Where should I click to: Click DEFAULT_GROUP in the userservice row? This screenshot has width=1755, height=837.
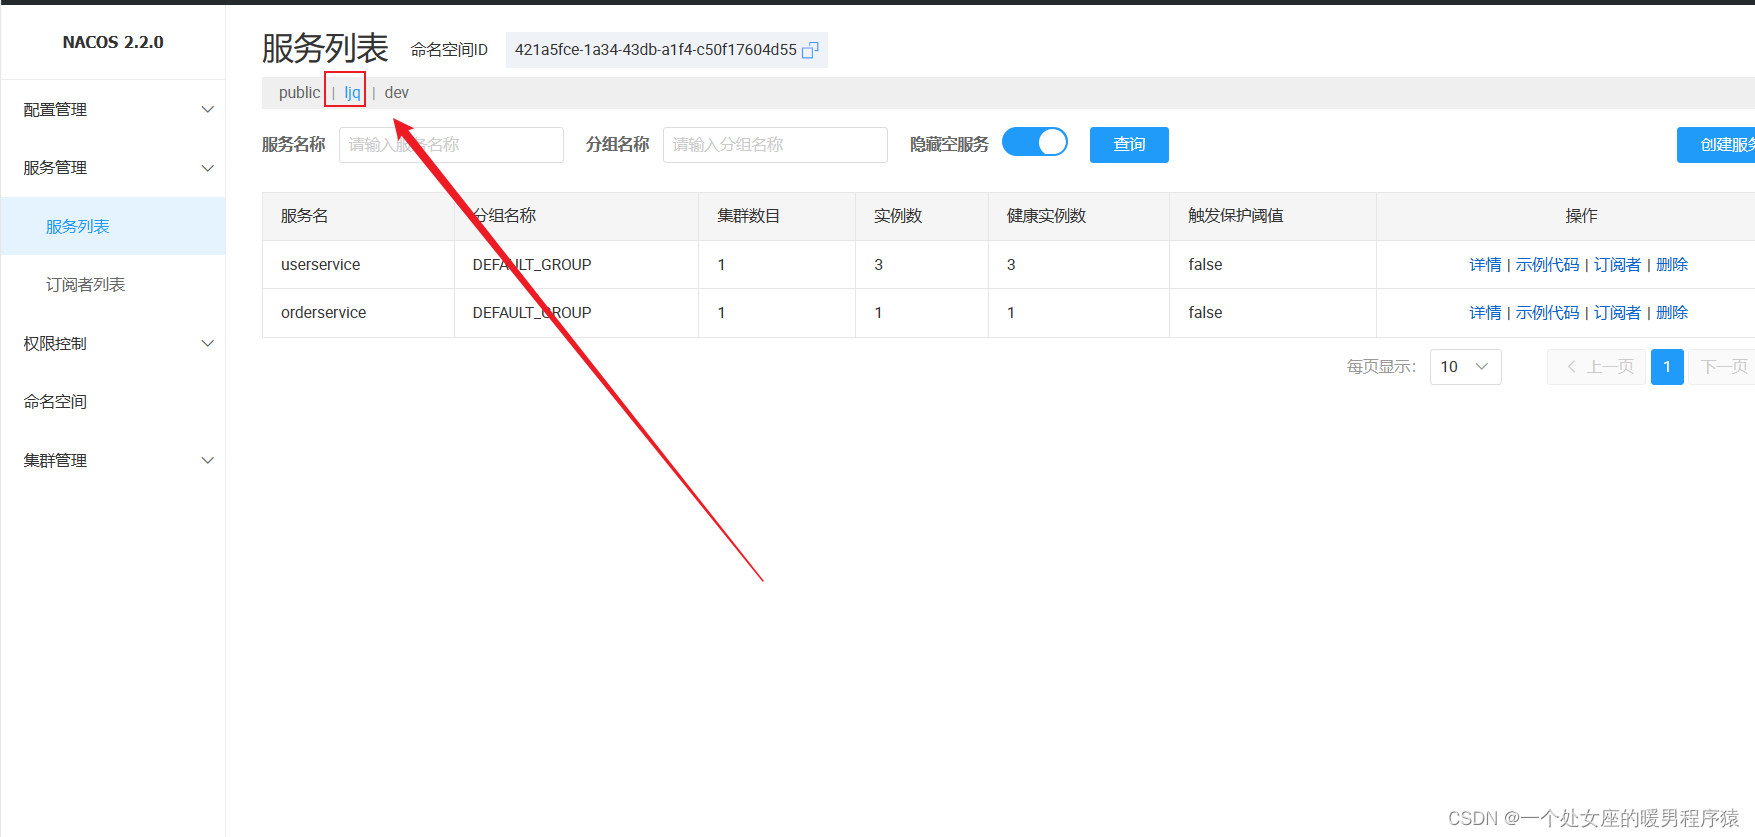pos(532,265)
